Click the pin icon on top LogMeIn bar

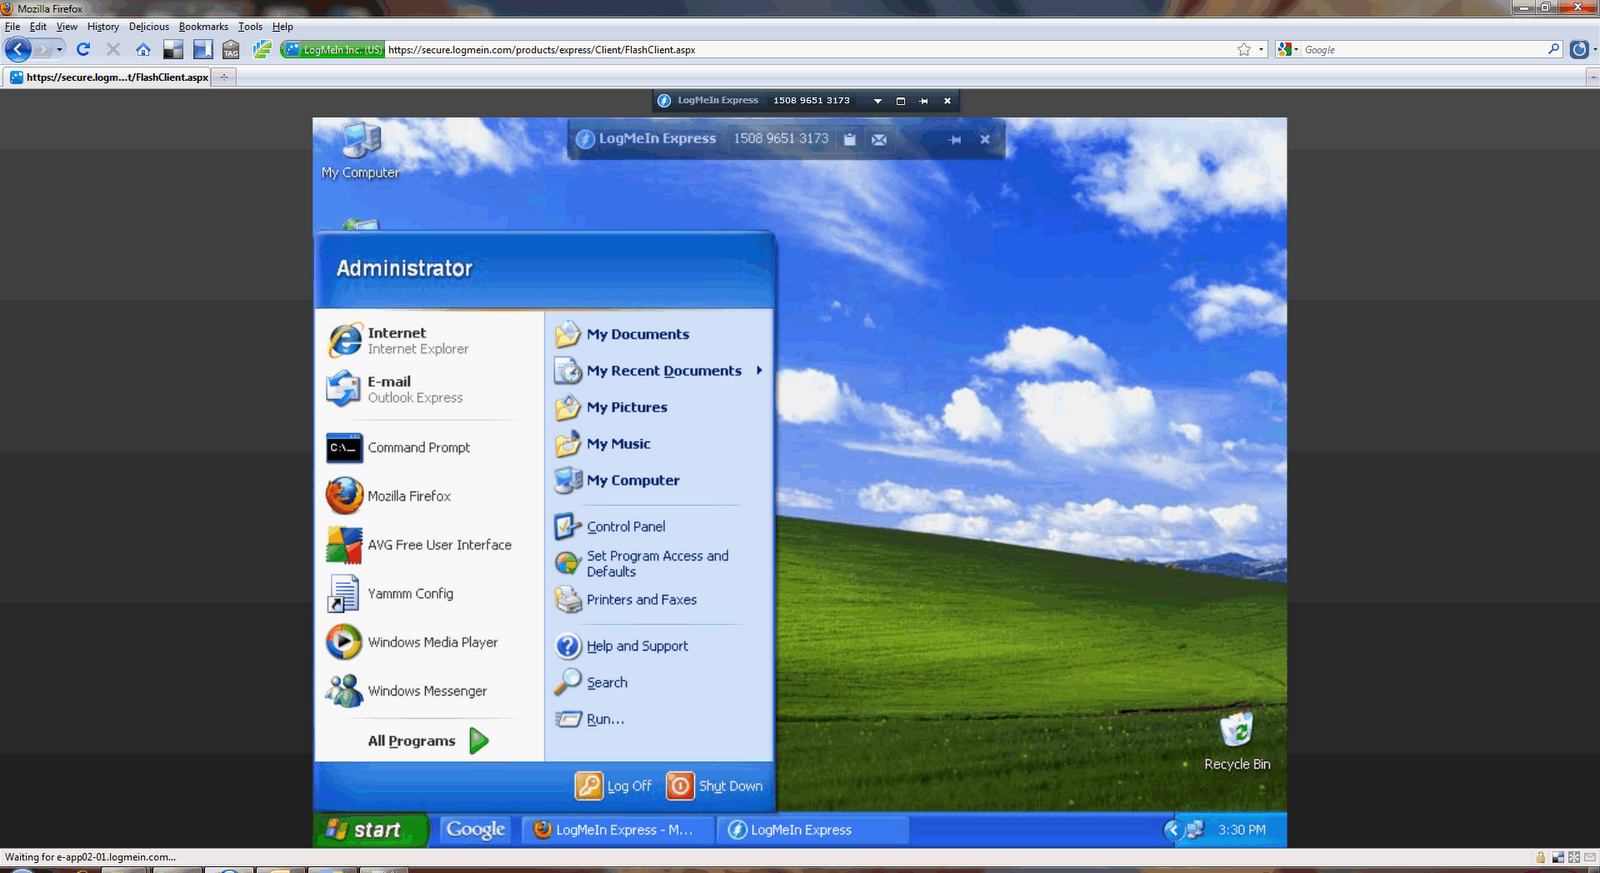click(x=923, y=101)
